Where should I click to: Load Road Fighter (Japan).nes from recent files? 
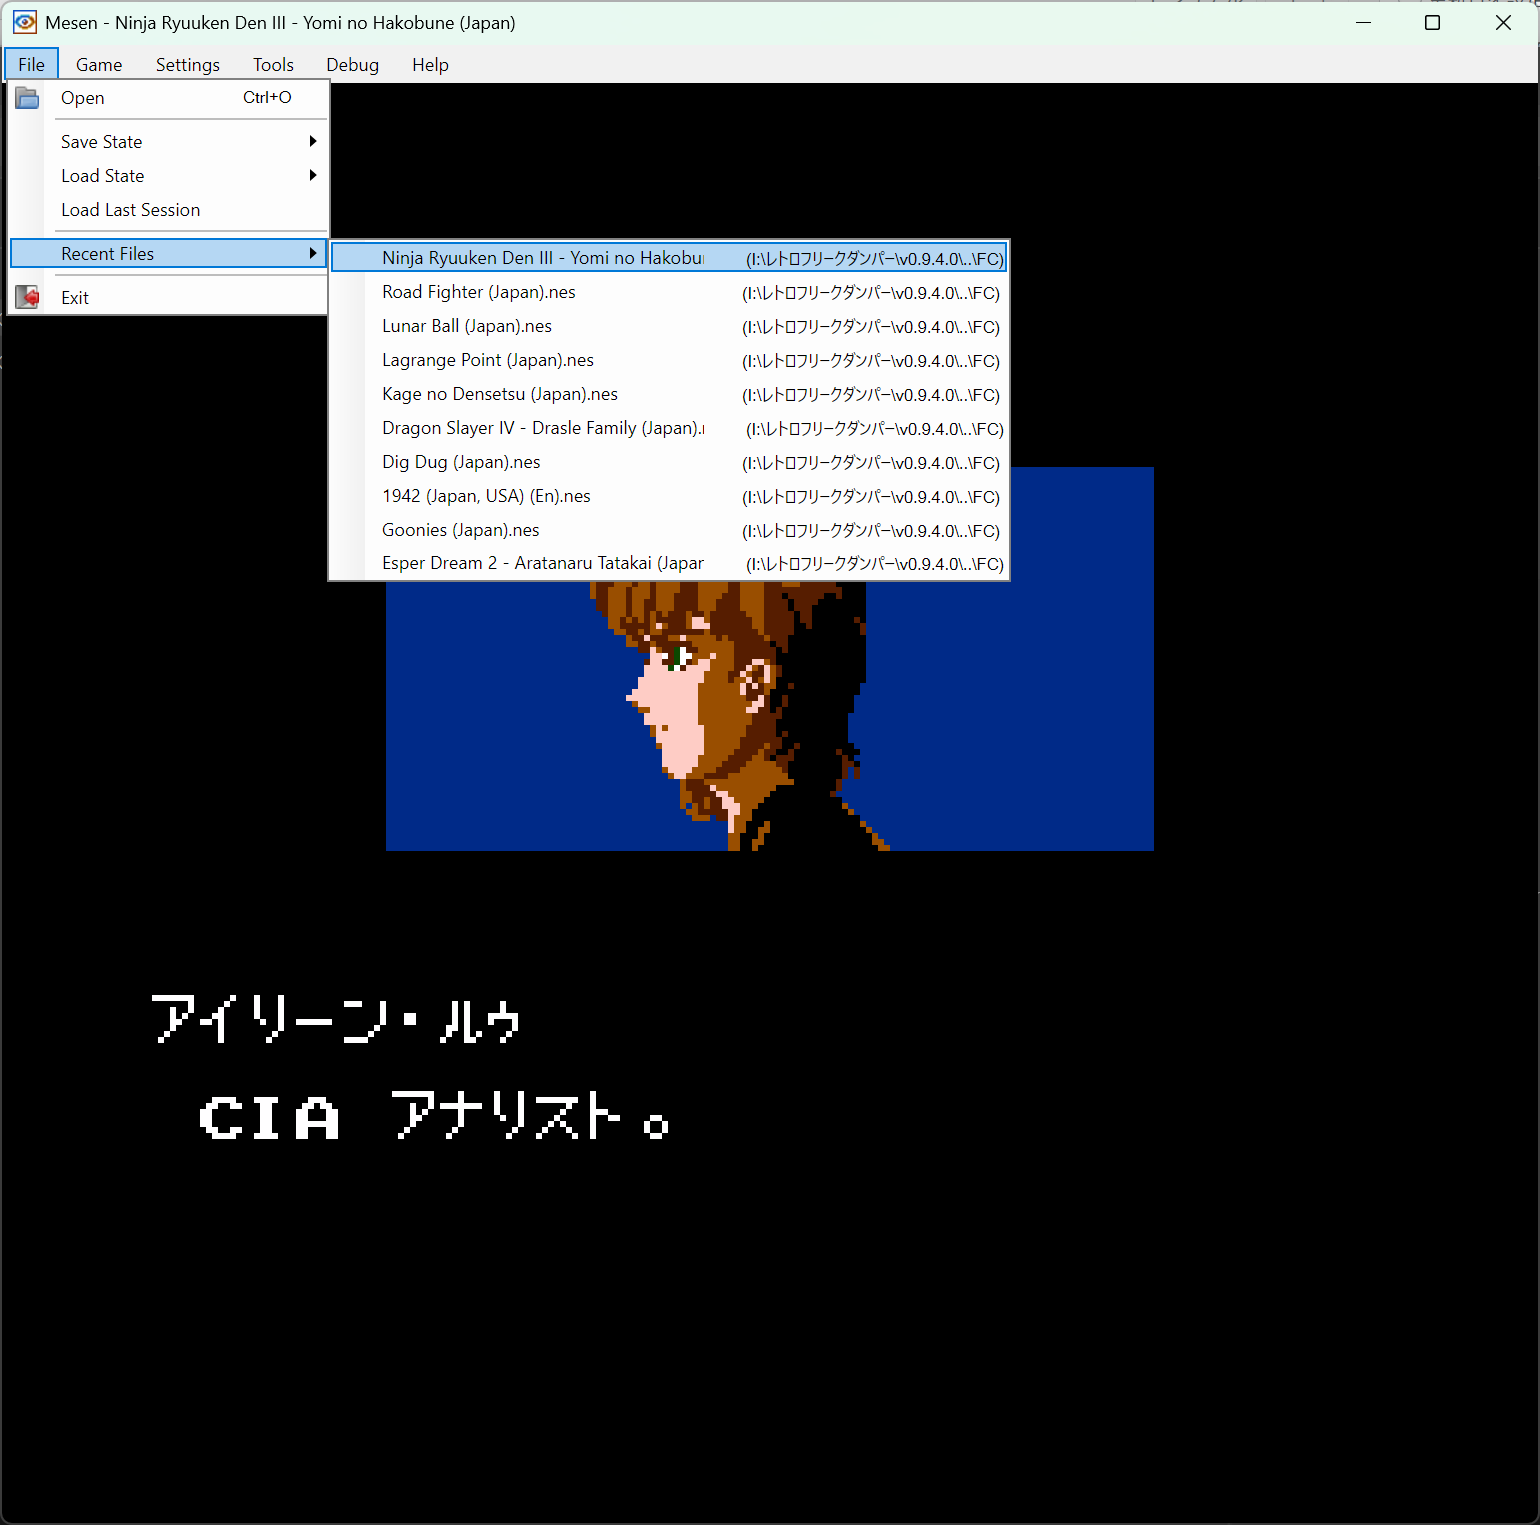pos(479,292)
